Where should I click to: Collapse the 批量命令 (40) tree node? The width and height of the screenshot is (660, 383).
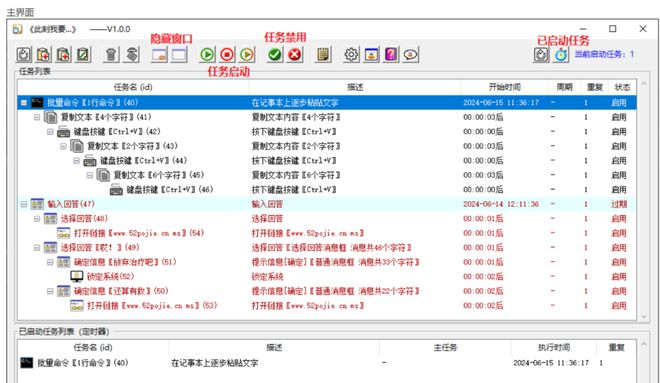pos(24,103)
